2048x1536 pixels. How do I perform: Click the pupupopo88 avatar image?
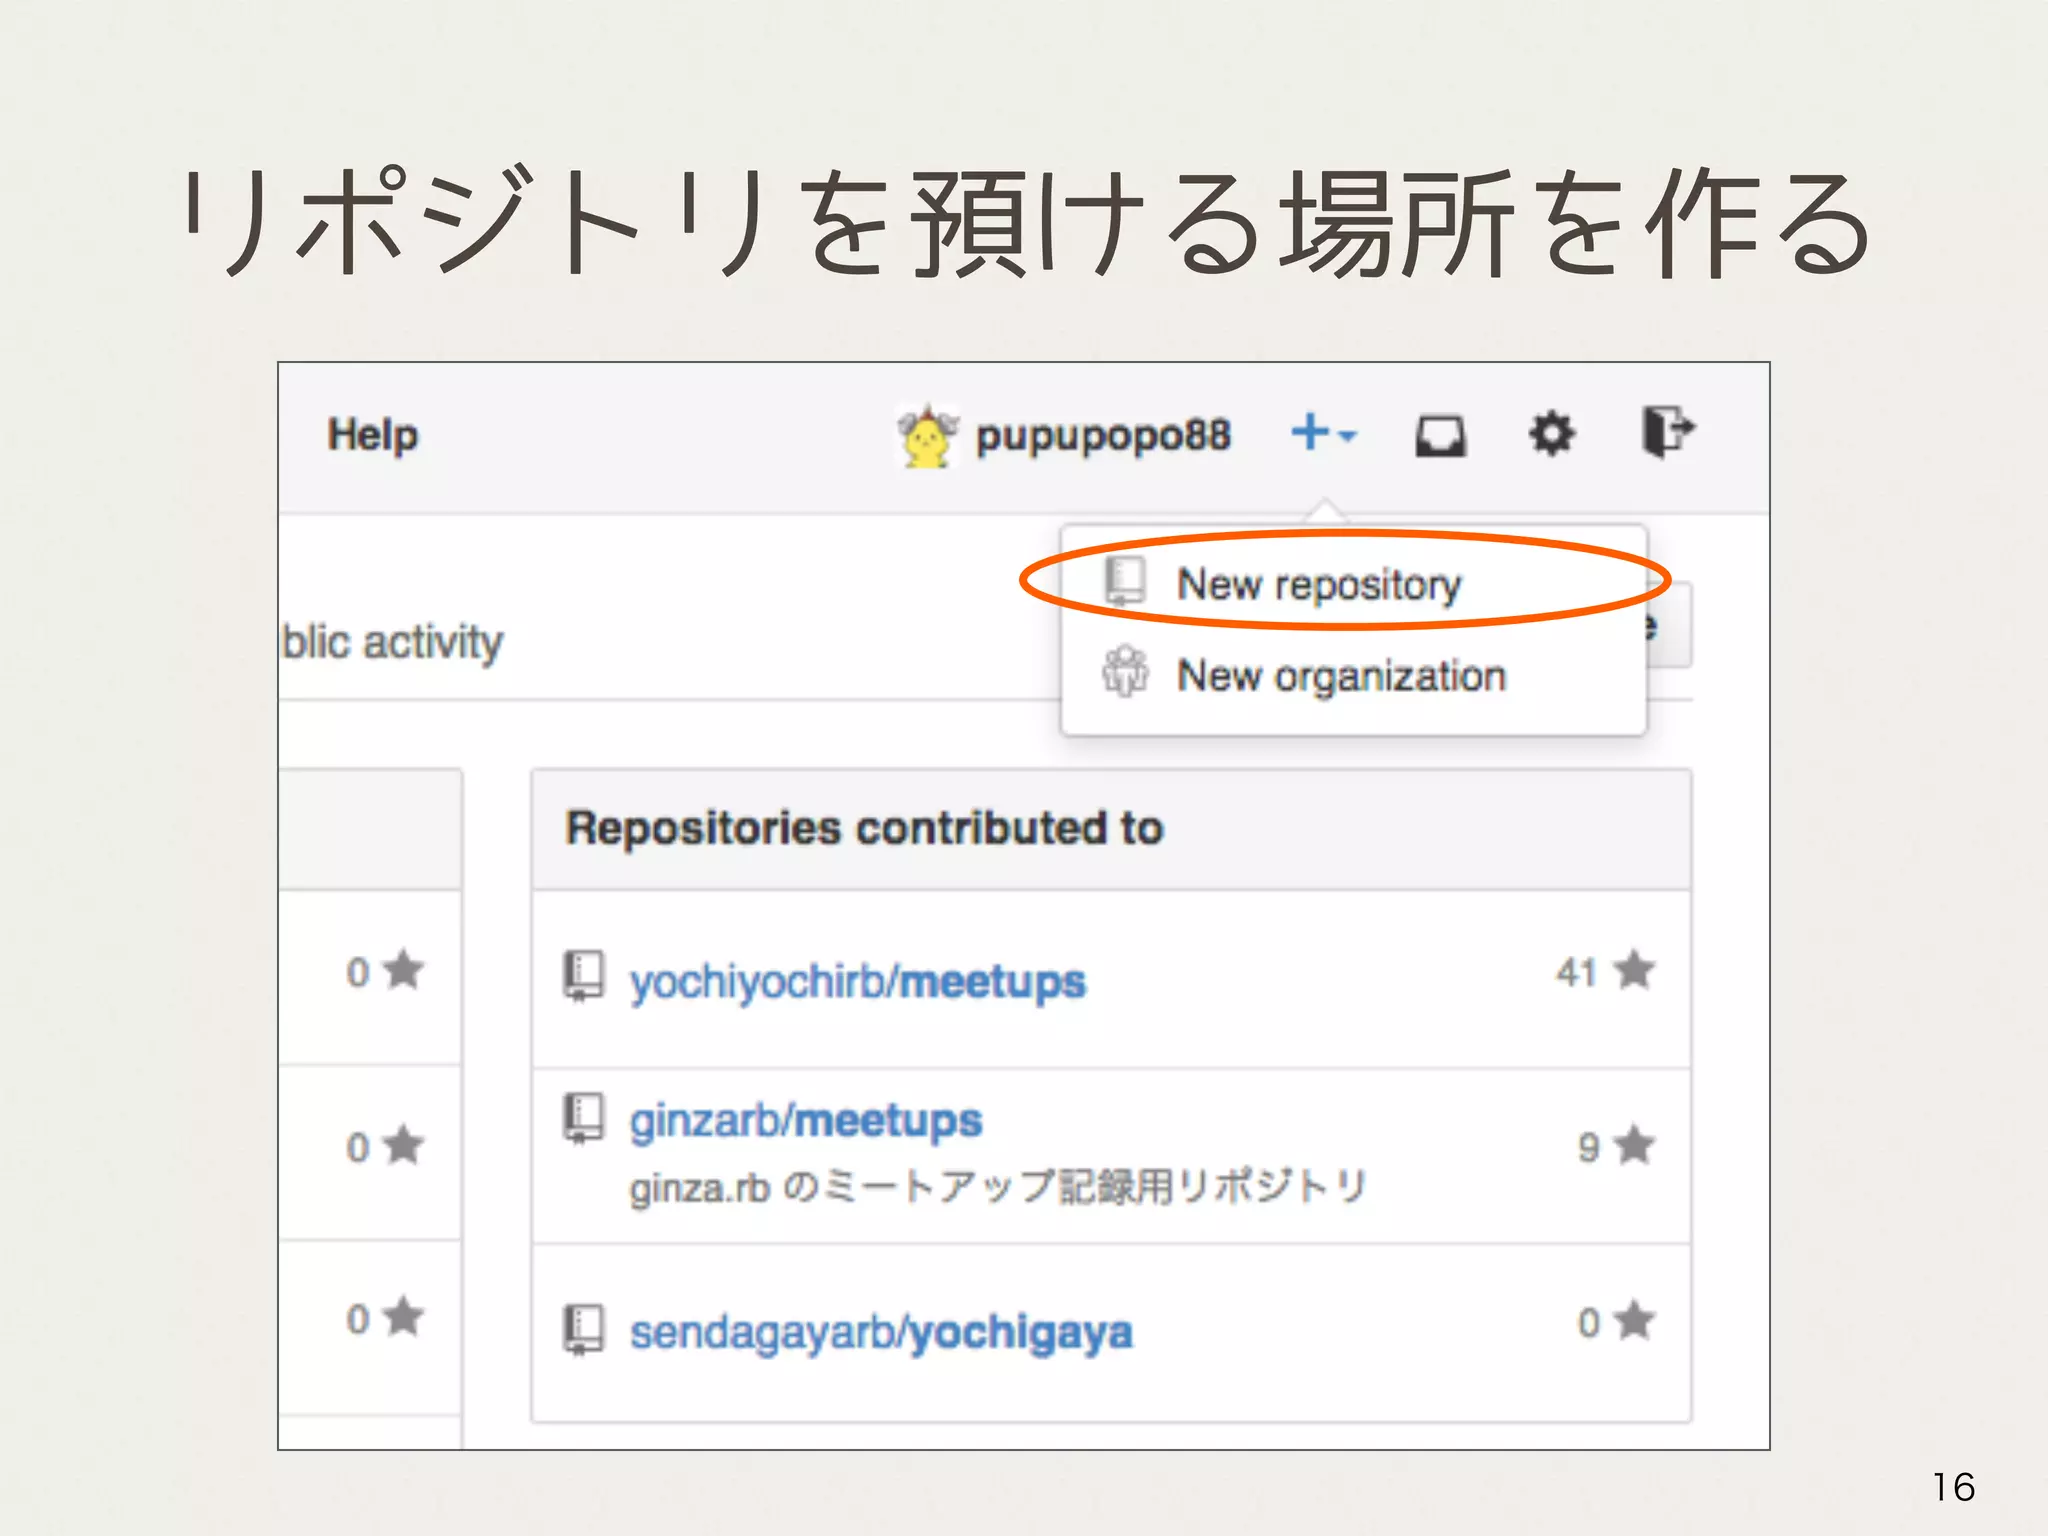pyautogui.click(x=927, y=437)
